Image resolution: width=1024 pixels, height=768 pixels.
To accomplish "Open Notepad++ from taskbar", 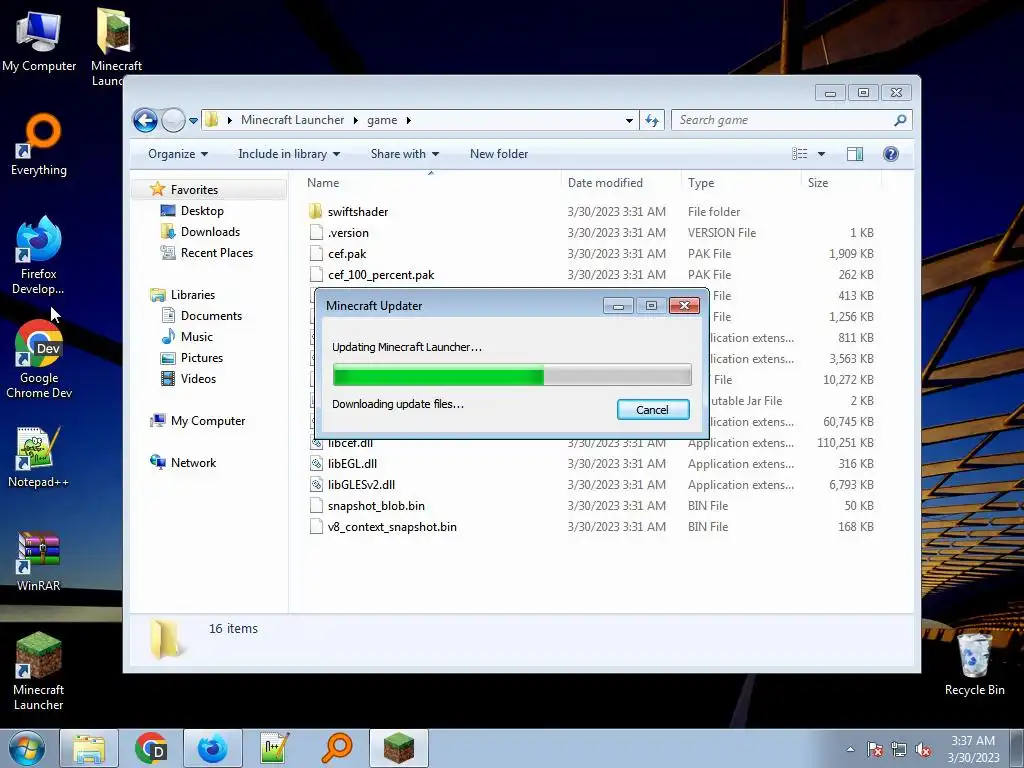I will [275, 748].
